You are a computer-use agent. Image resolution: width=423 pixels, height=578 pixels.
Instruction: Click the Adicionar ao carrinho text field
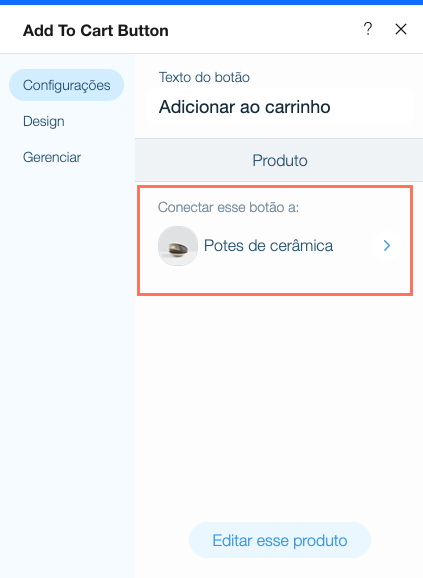tap(279, 107)
